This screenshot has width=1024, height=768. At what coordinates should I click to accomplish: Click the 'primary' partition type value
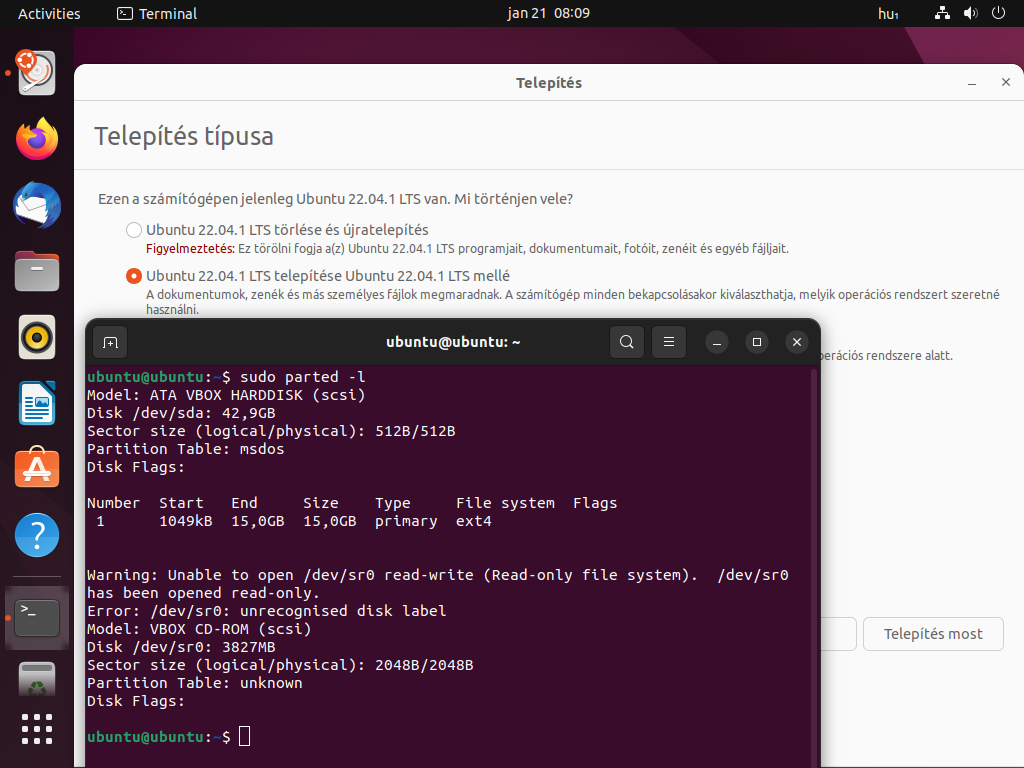[406, 521]
